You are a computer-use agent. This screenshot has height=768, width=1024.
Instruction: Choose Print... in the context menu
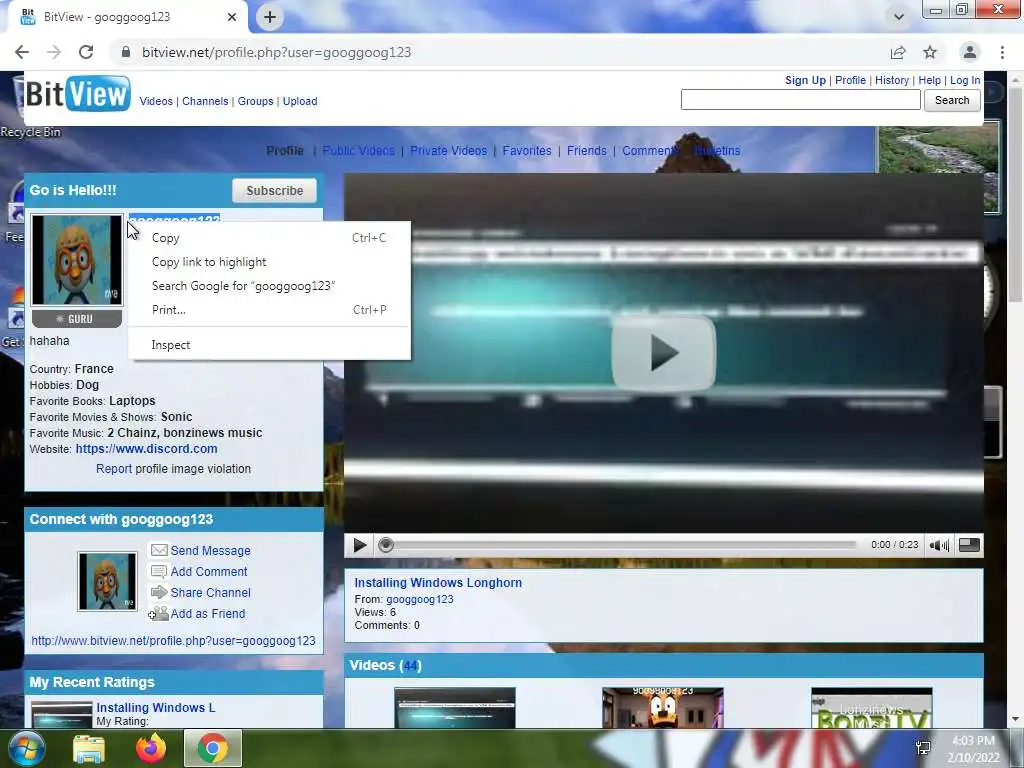pos(269,310)
